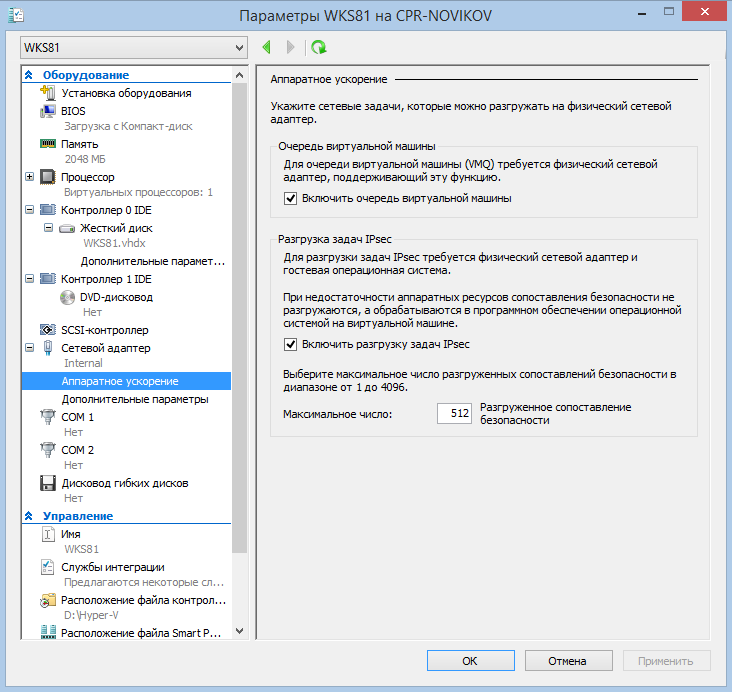Click the SCSI-контроллер icon
Viewport: 732px width, 692px height.
click(x=48, y=330)
